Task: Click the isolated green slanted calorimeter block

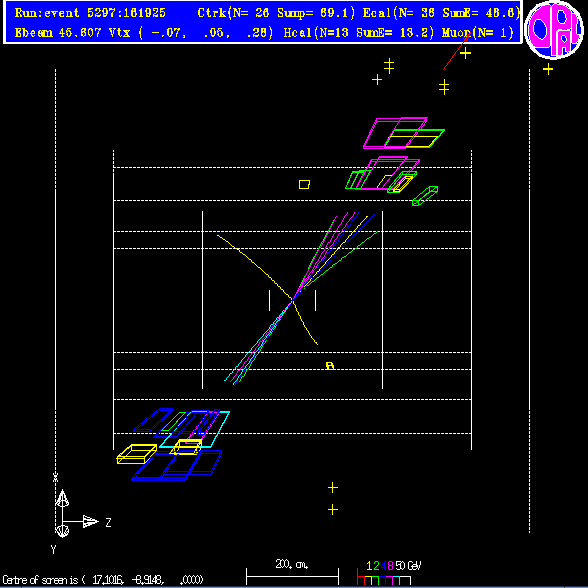Action: pos(425,196)
